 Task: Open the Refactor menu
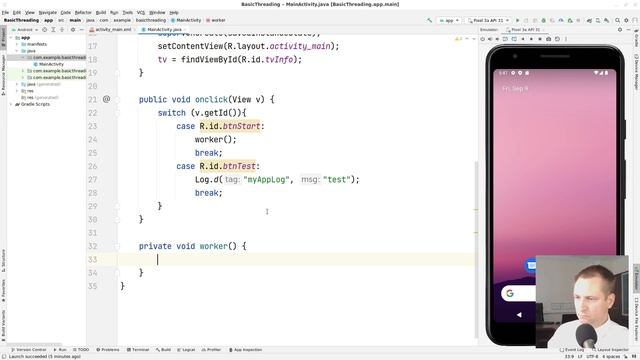(83, 13)
